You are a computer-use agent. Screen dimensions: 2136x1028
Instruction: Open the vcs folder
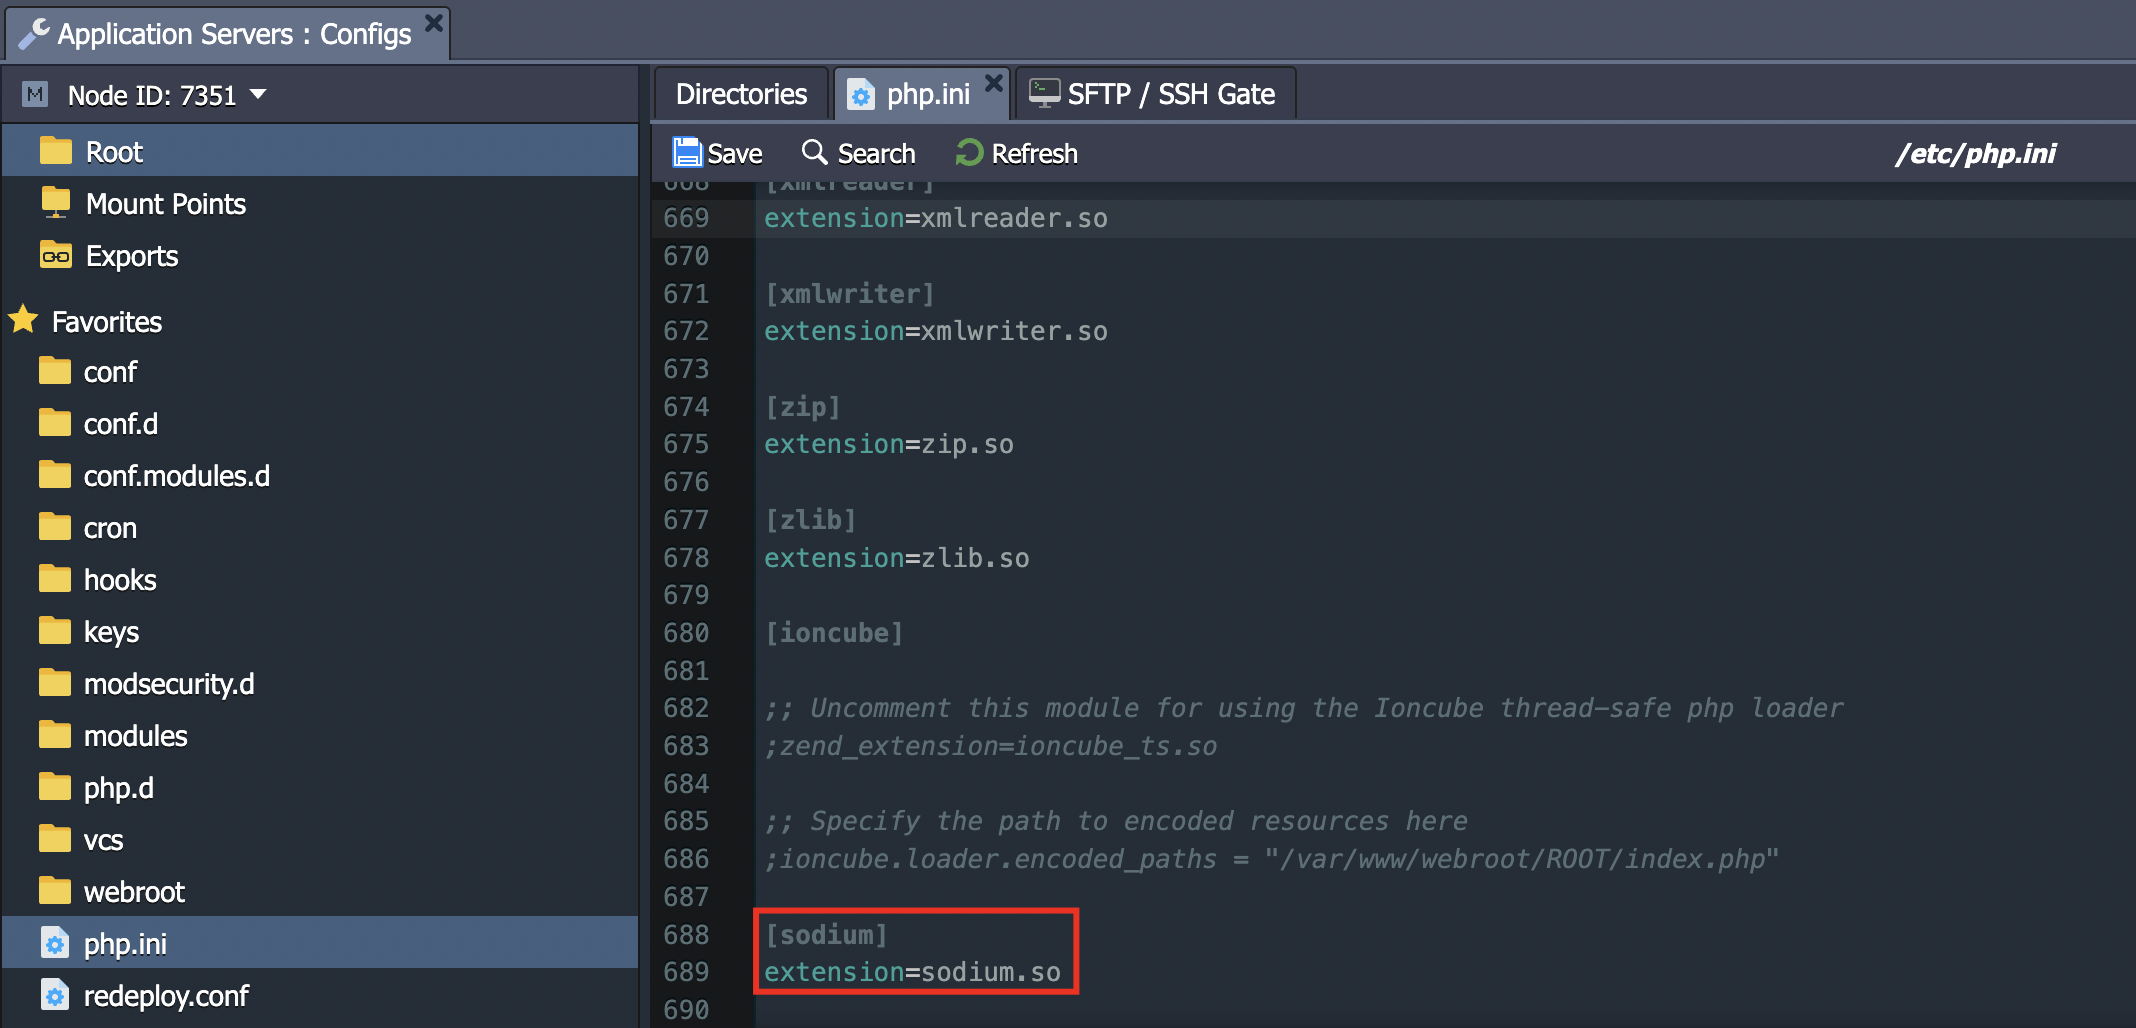103,840
